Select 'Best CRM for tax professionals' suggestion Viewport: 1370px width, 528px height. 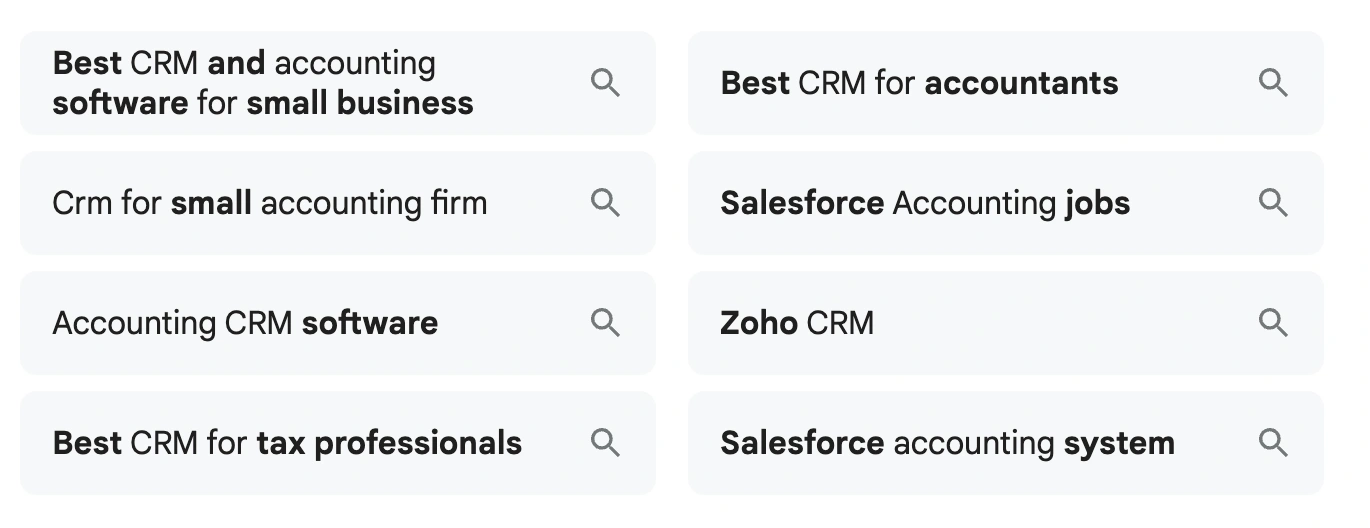point(287,443)
